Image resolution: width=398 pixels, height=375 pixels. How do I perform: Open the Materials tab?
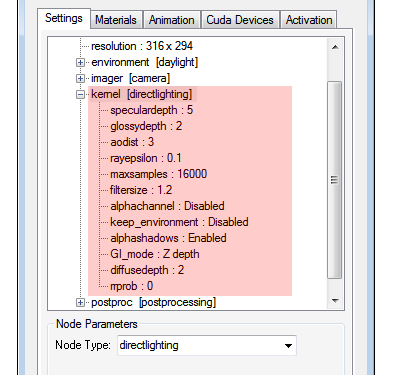coord(116,20)
